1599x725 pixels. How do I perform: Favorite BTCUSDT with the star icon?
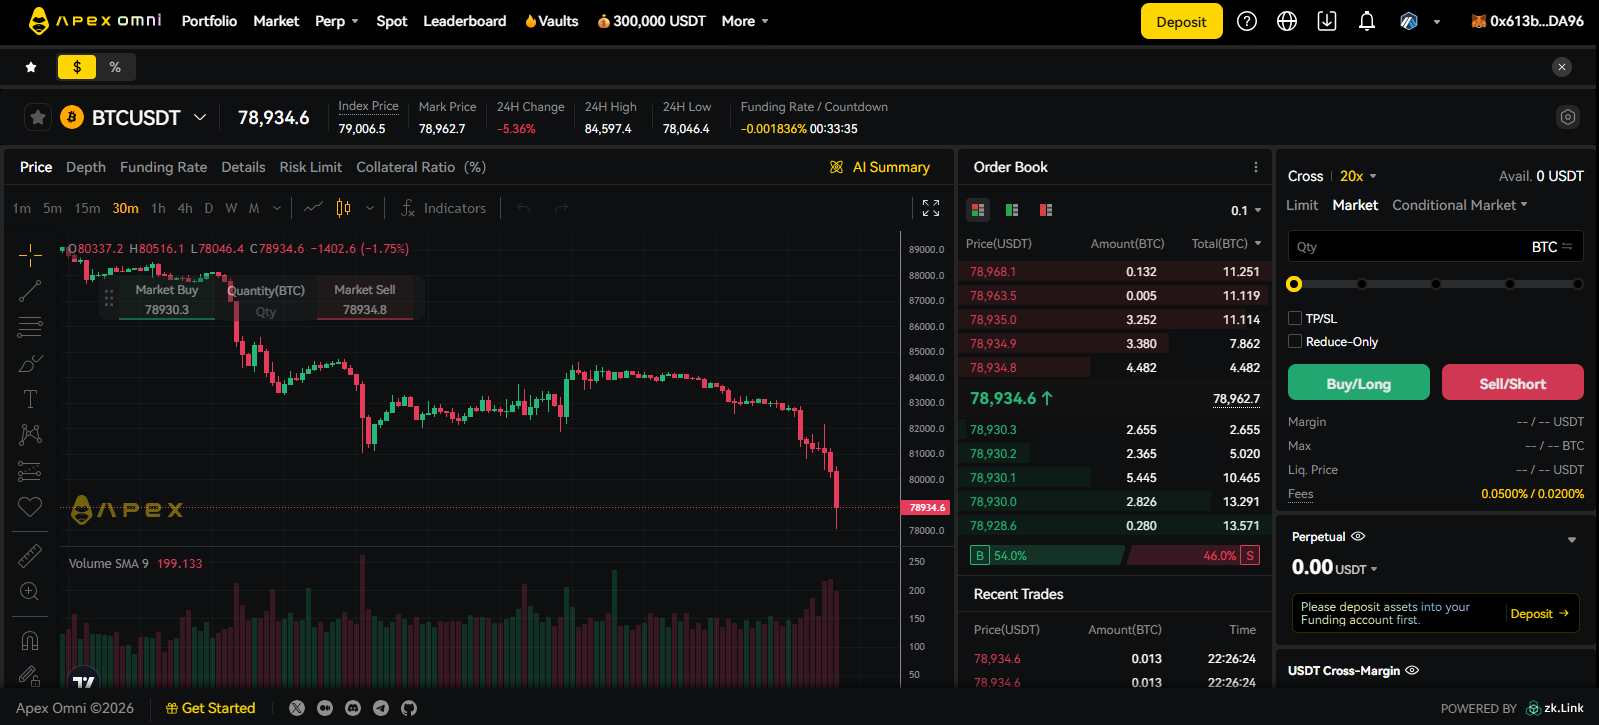(38, 118)
